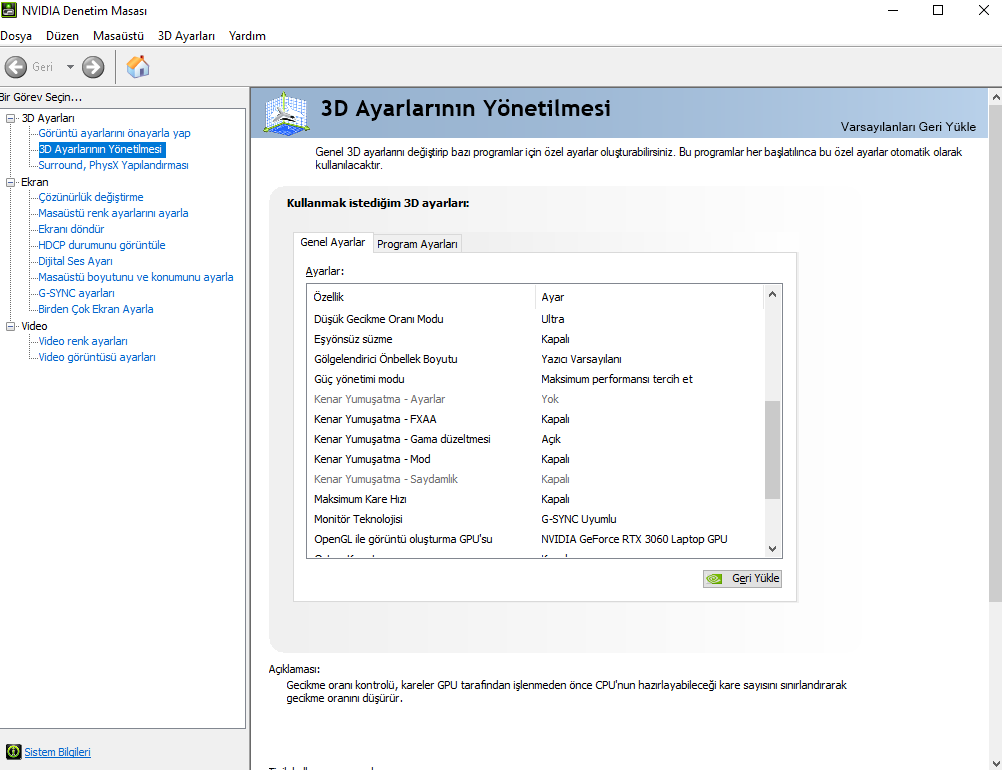1002x770 pixels.
Task: Click the Geri toolbar button label
Action: [x=43, y=66]
